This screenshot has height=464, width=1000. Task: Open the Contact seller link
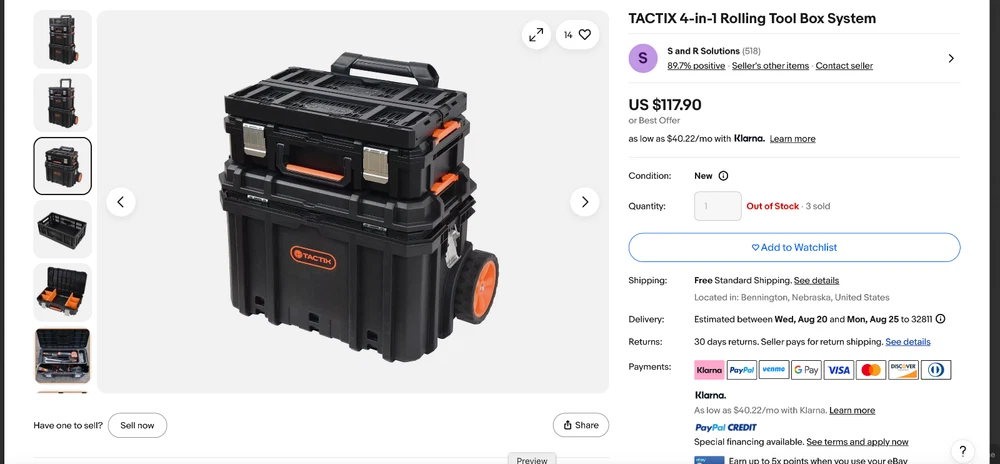click(x=844, y=66)
